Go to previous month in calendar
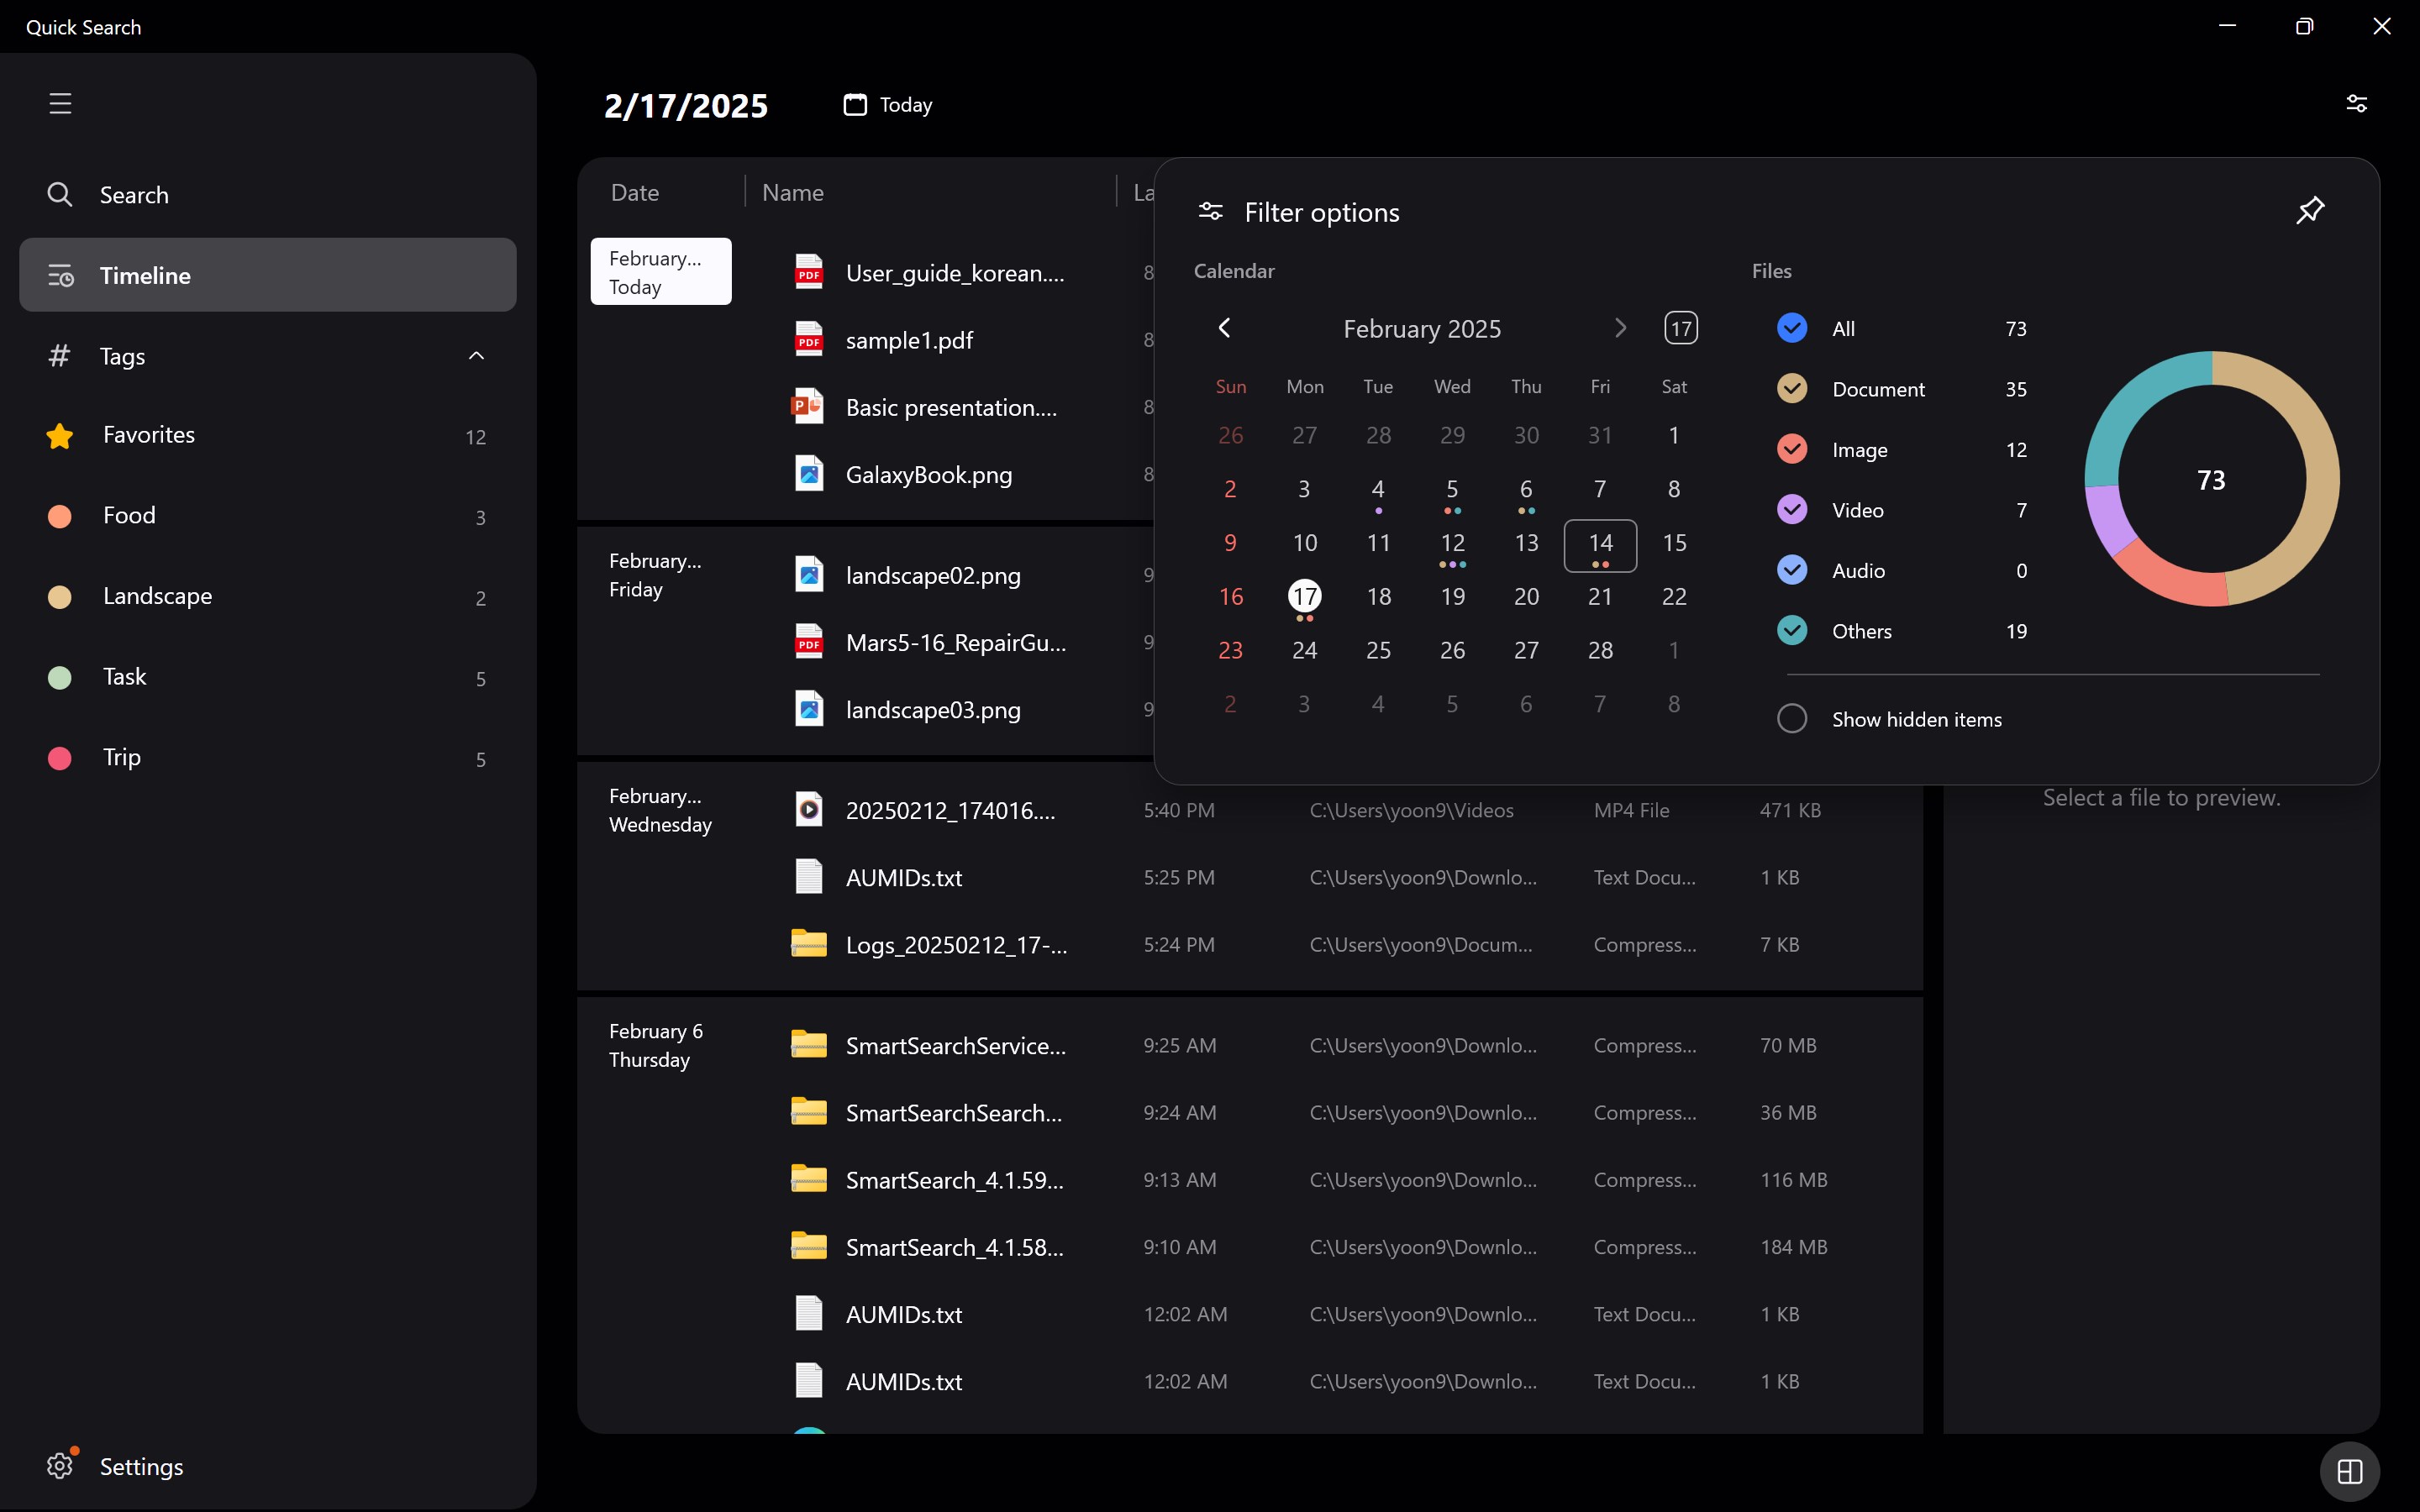The height and width of the screenshot is (1512, 2420). [x=1224, y=328]
